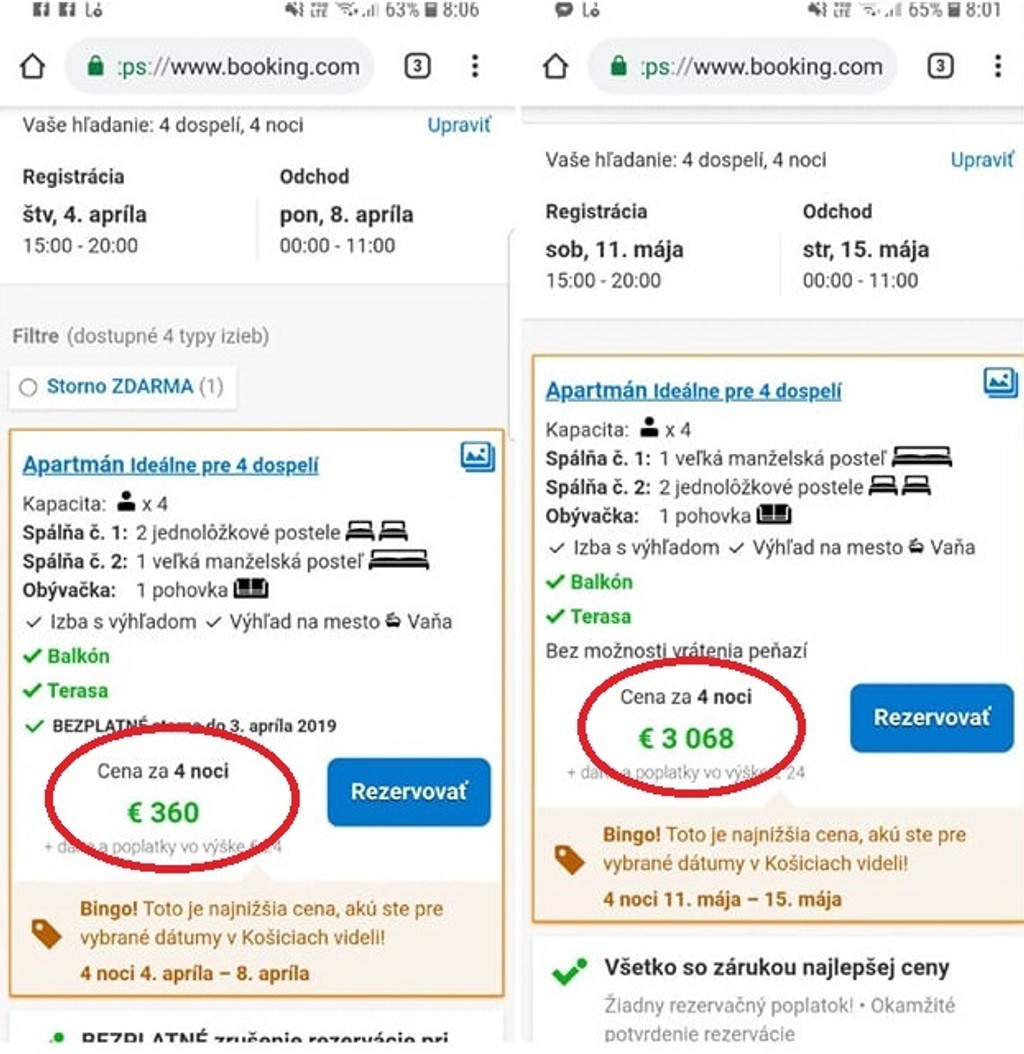This screenshot has height=1054, width=1024.
Task: Open tab switcher in left browser
Action: (x=417, y=67)
